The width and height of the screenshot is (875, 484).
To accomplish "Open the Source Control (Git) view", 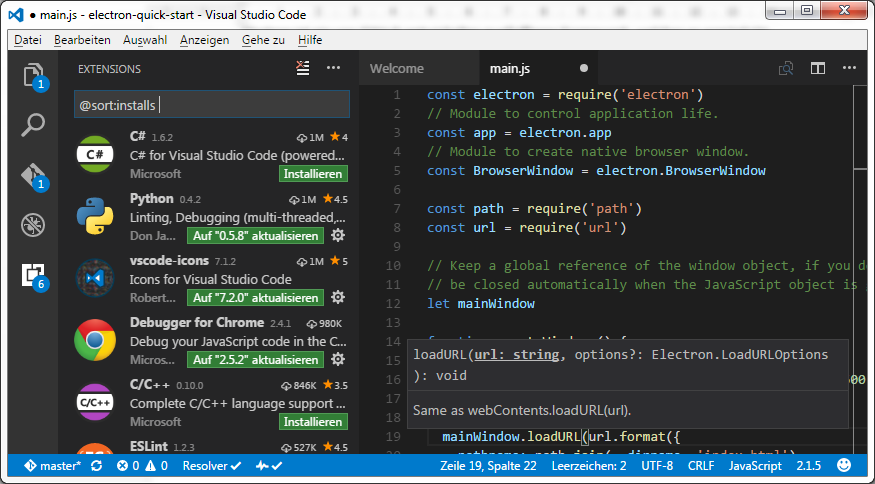I will click(x=33, y=175).
